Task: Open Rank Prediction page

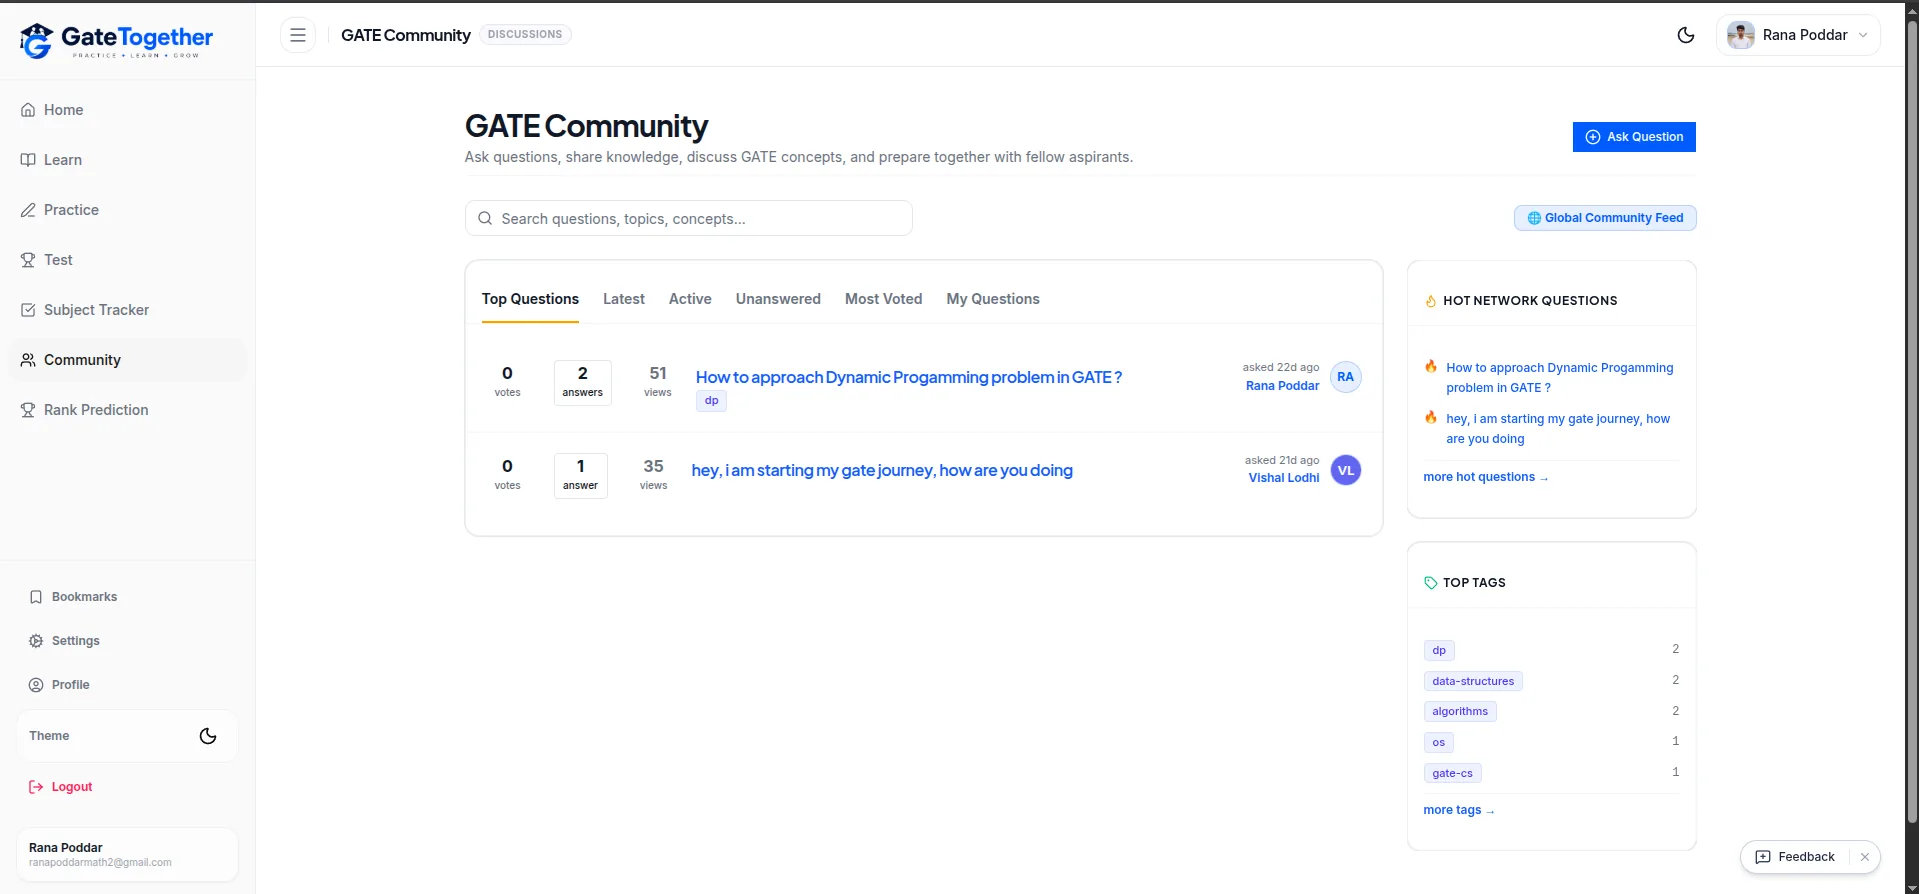Action: click(x=127, y=410)
